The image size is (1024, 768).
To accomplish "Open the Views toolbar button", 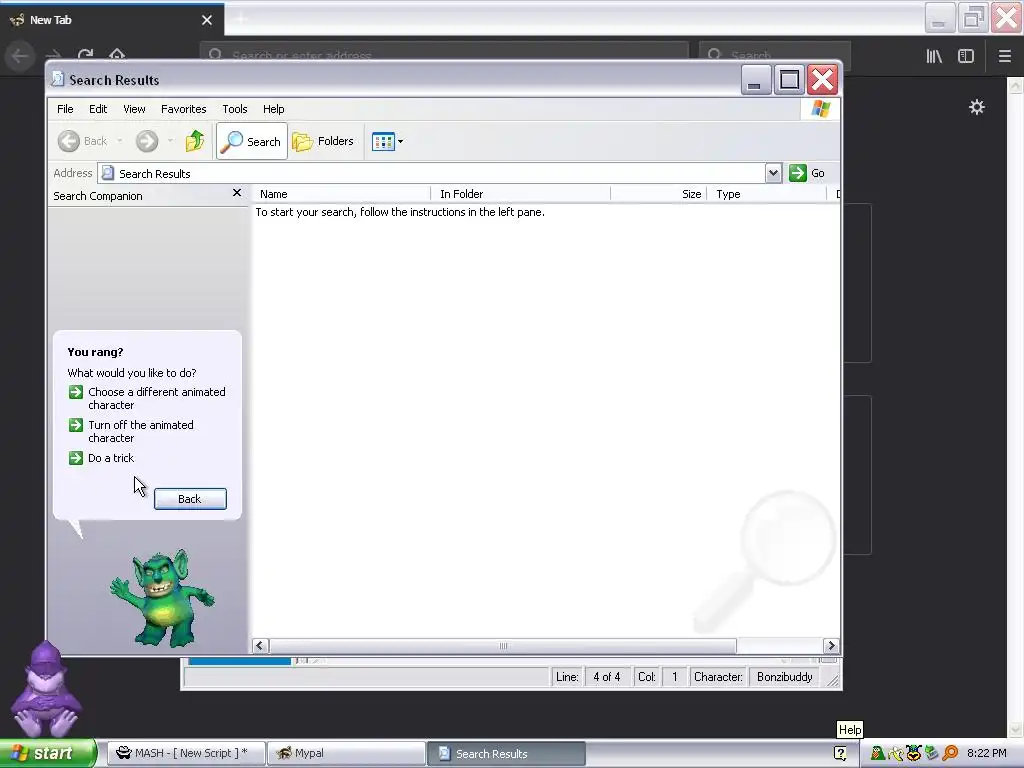I will pos(383,141).
